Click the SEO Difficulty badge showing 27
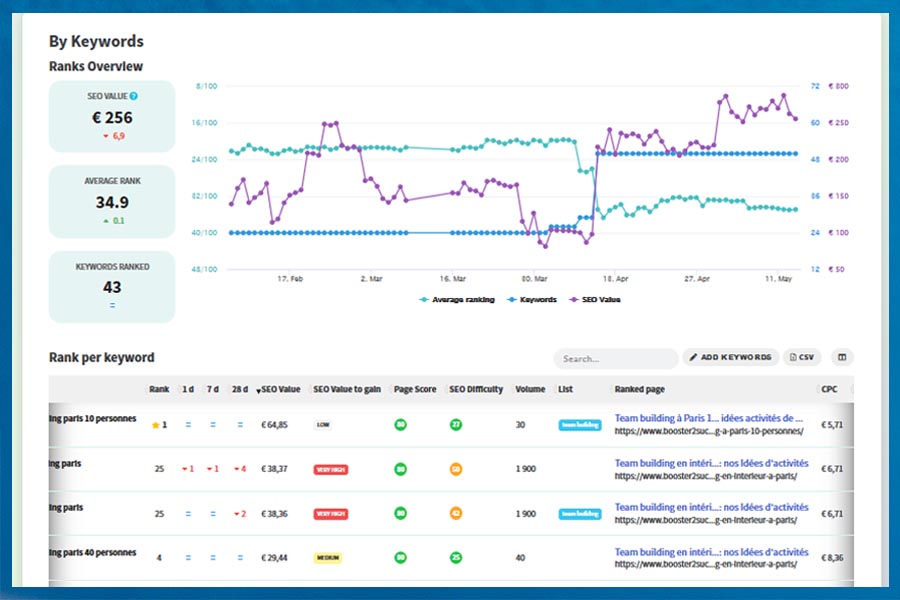 (x=455, y=425)
